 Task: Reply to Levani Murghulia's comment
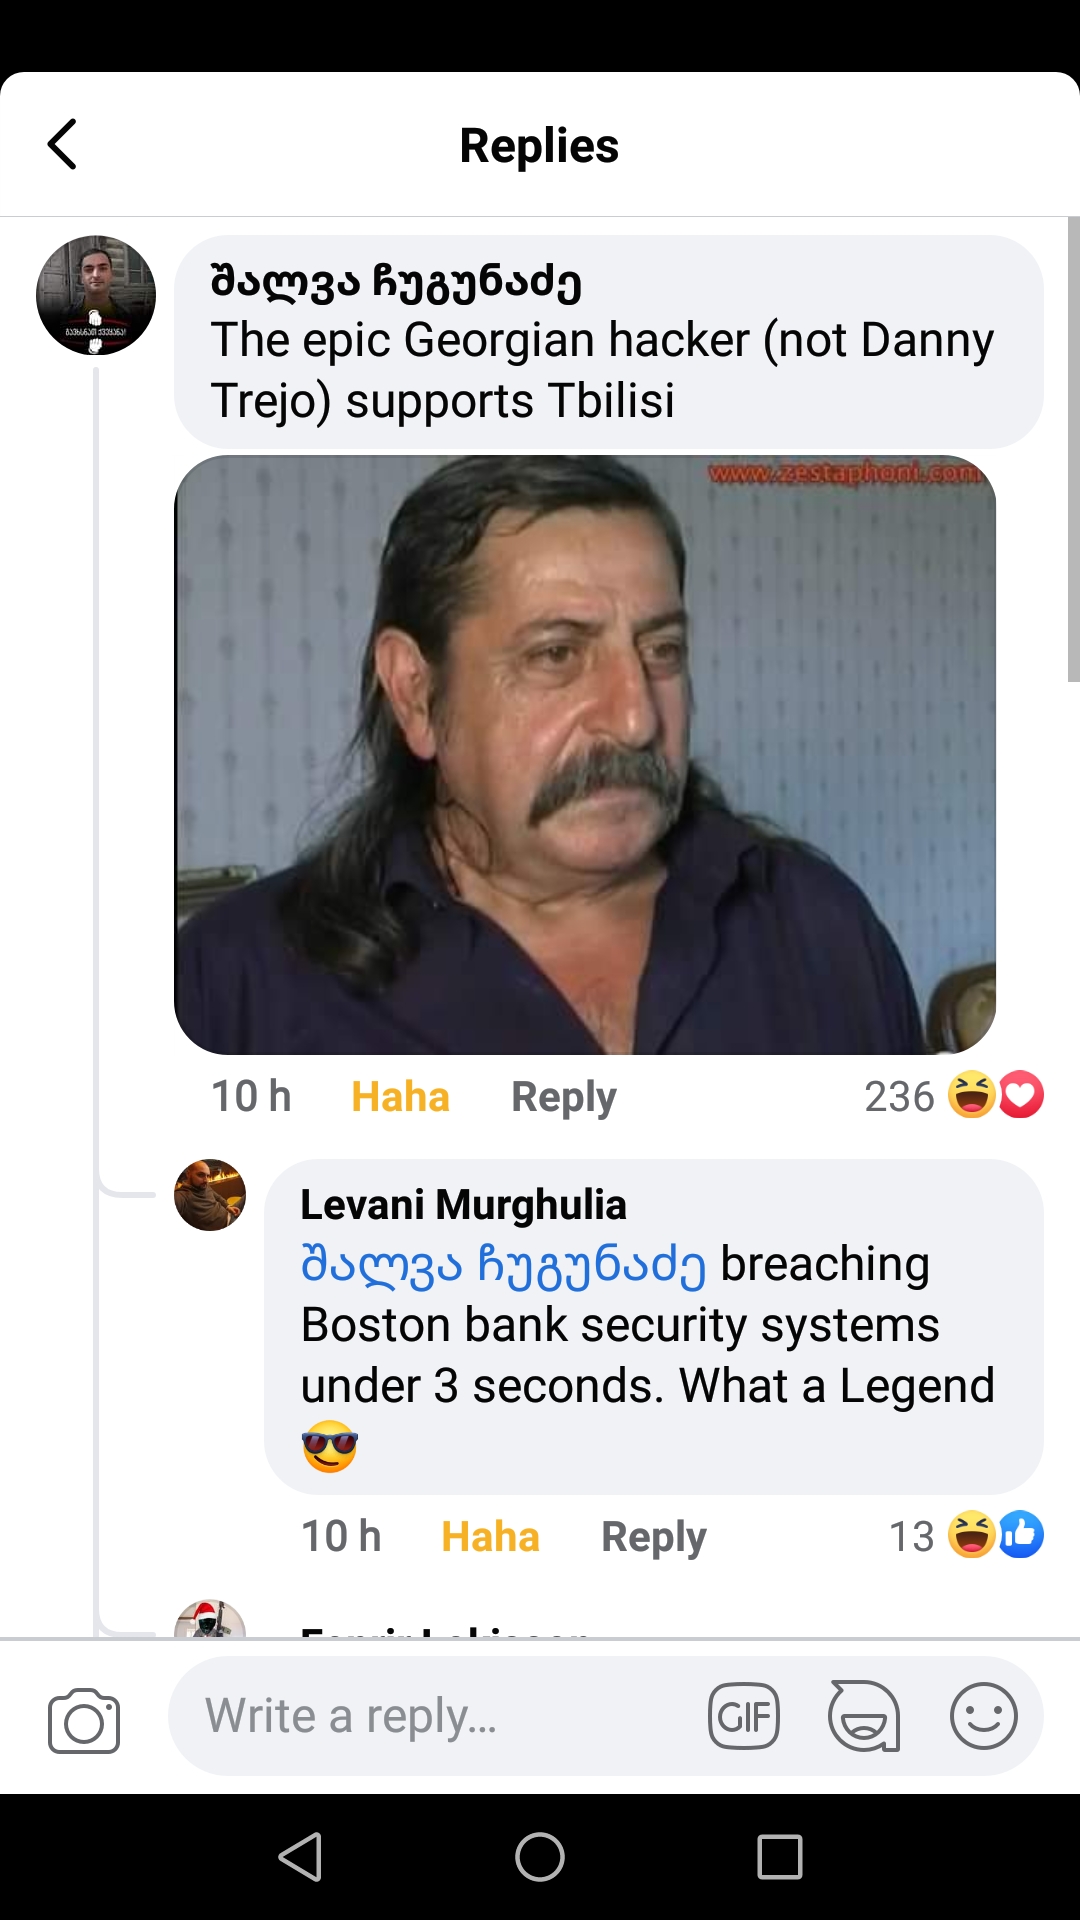pyautogui.click(x=653, y=1537)
